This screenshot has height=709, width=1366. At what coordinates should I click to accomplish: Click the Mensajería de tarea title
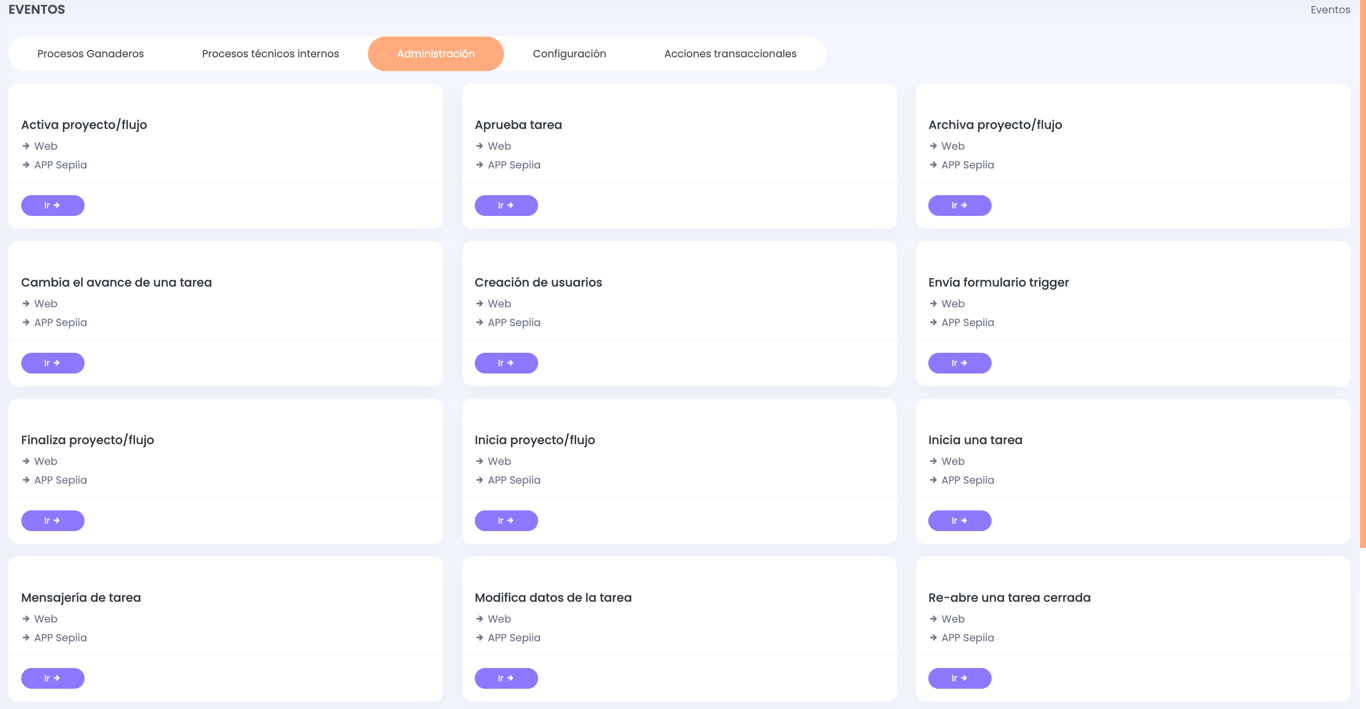[x=81, y=597]
